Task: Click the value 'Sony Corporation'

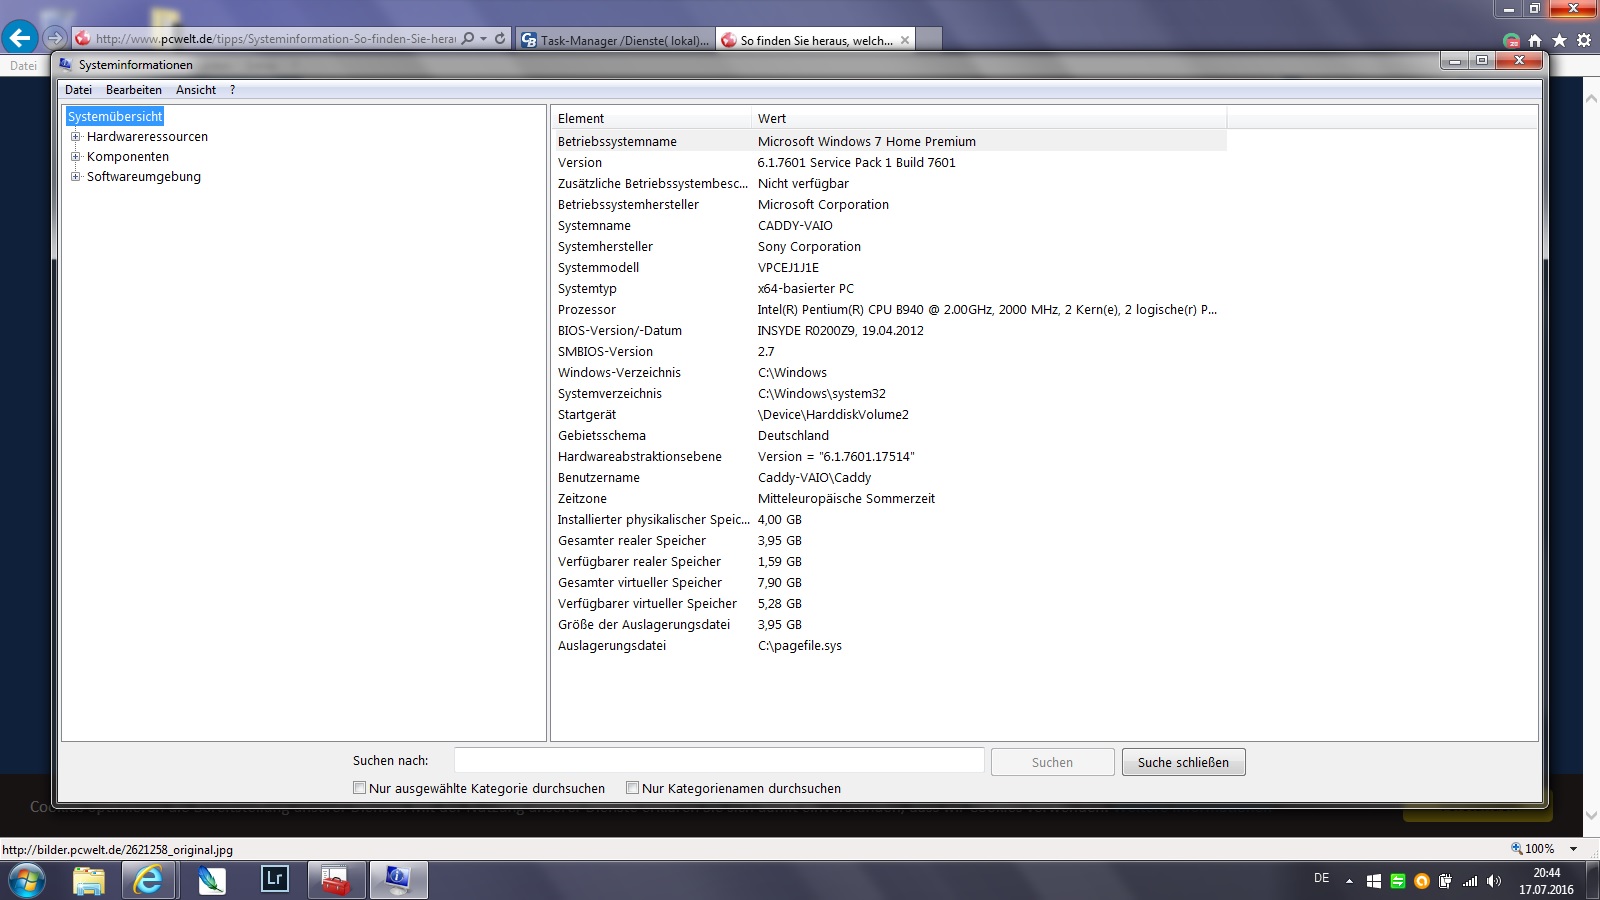Action: pos(809,247)
